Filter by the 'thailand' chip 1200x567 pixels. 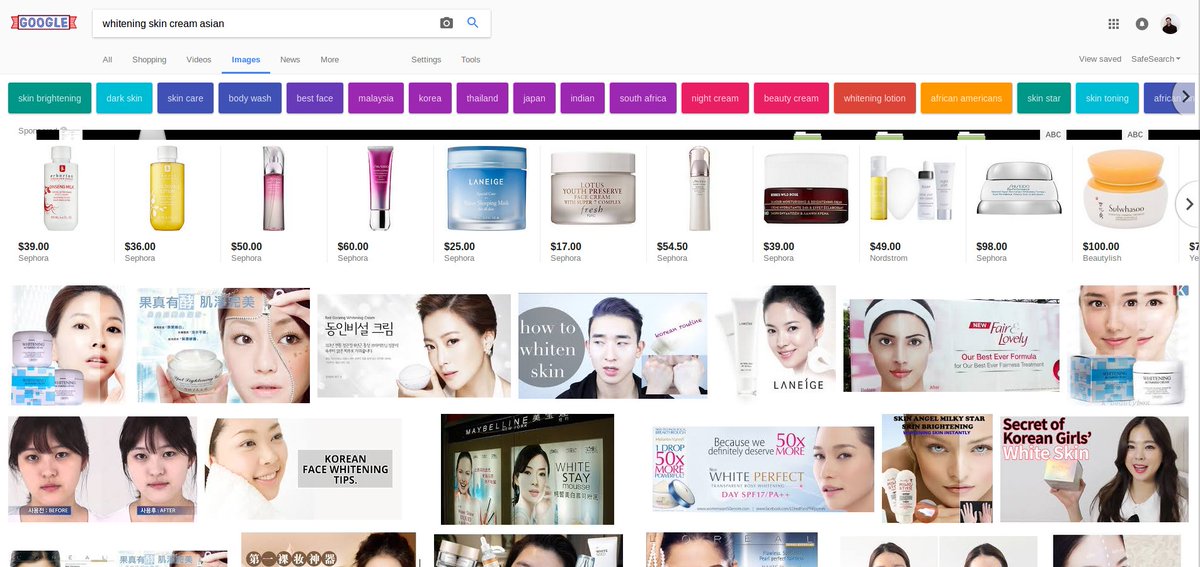click(482, 98)
